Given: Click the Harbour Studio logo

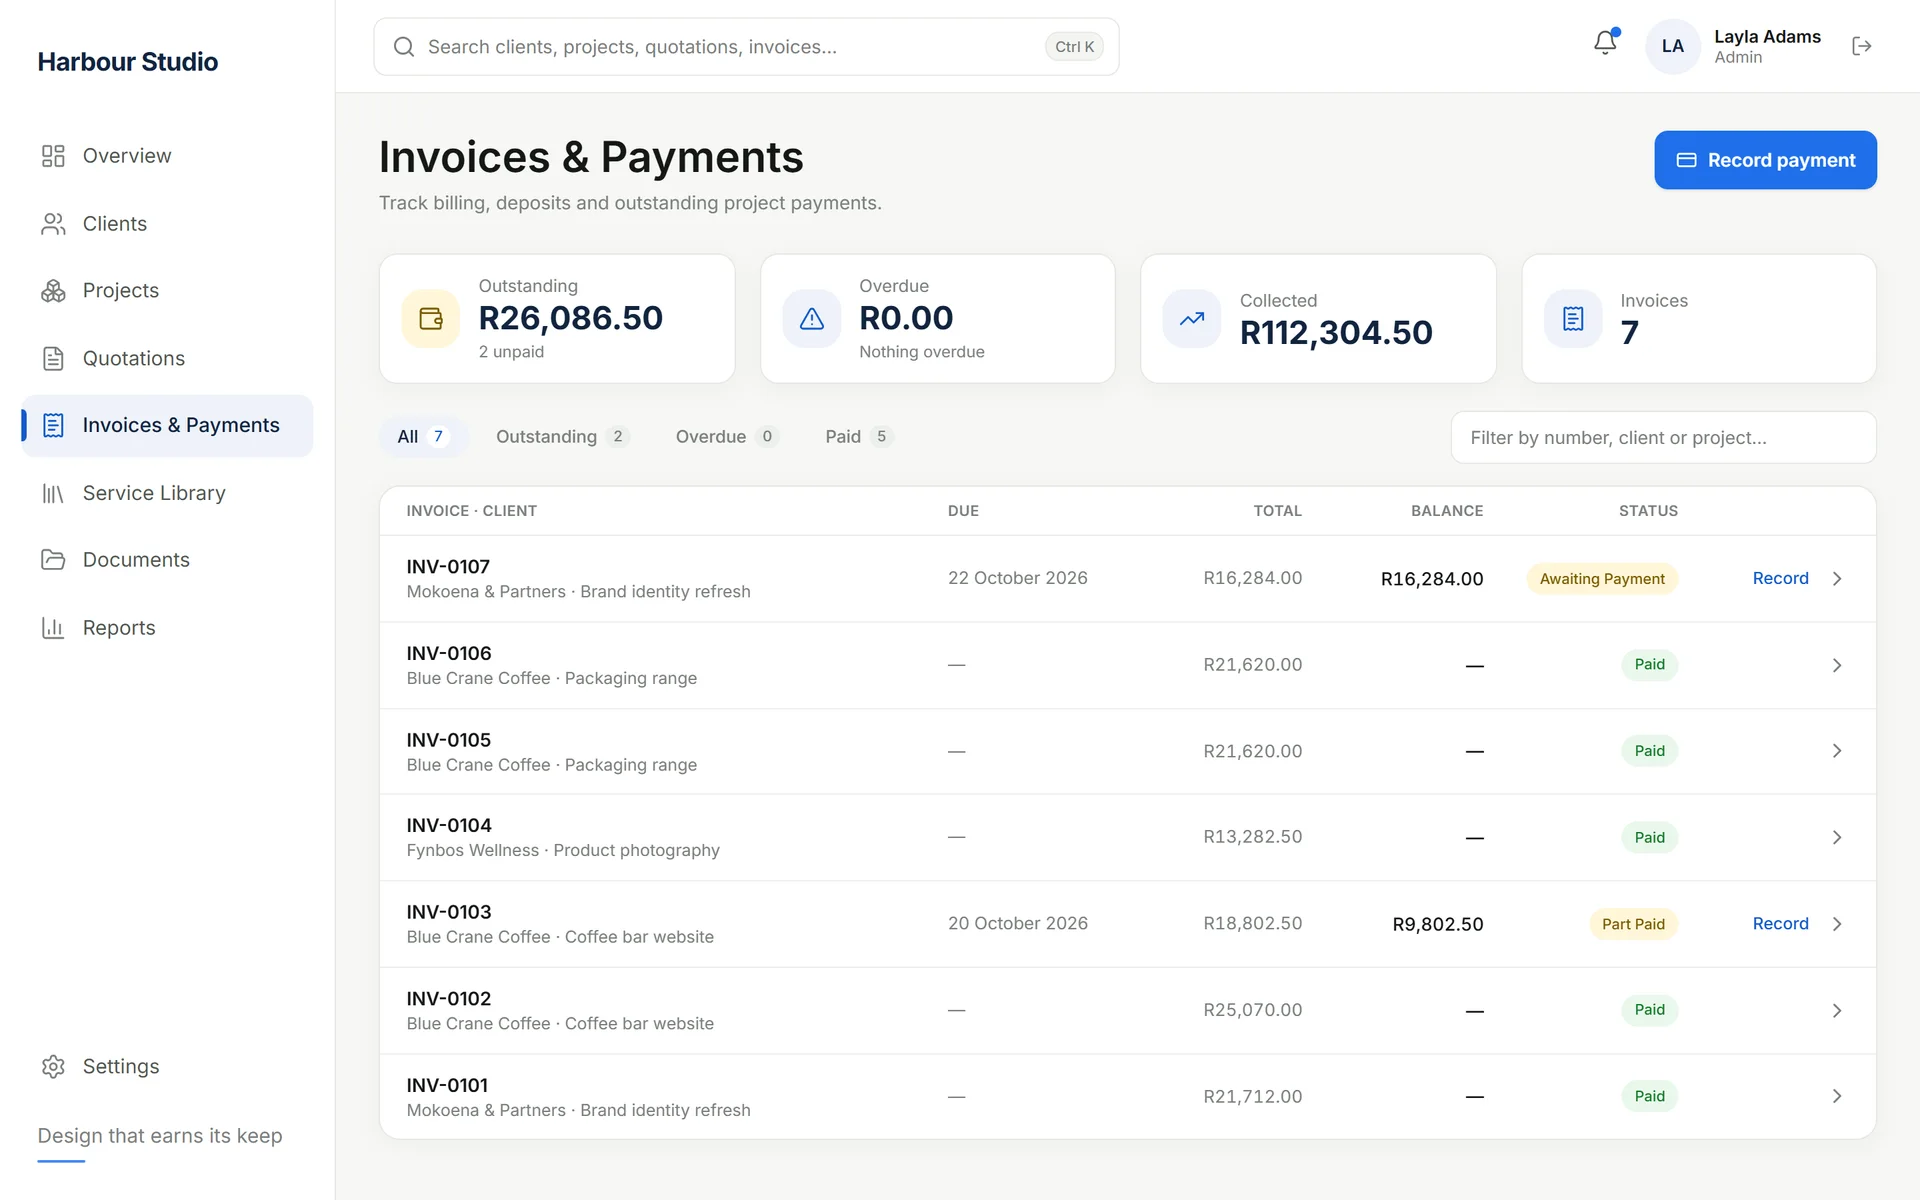Looking at the screenshot, I should coord(128,62).
